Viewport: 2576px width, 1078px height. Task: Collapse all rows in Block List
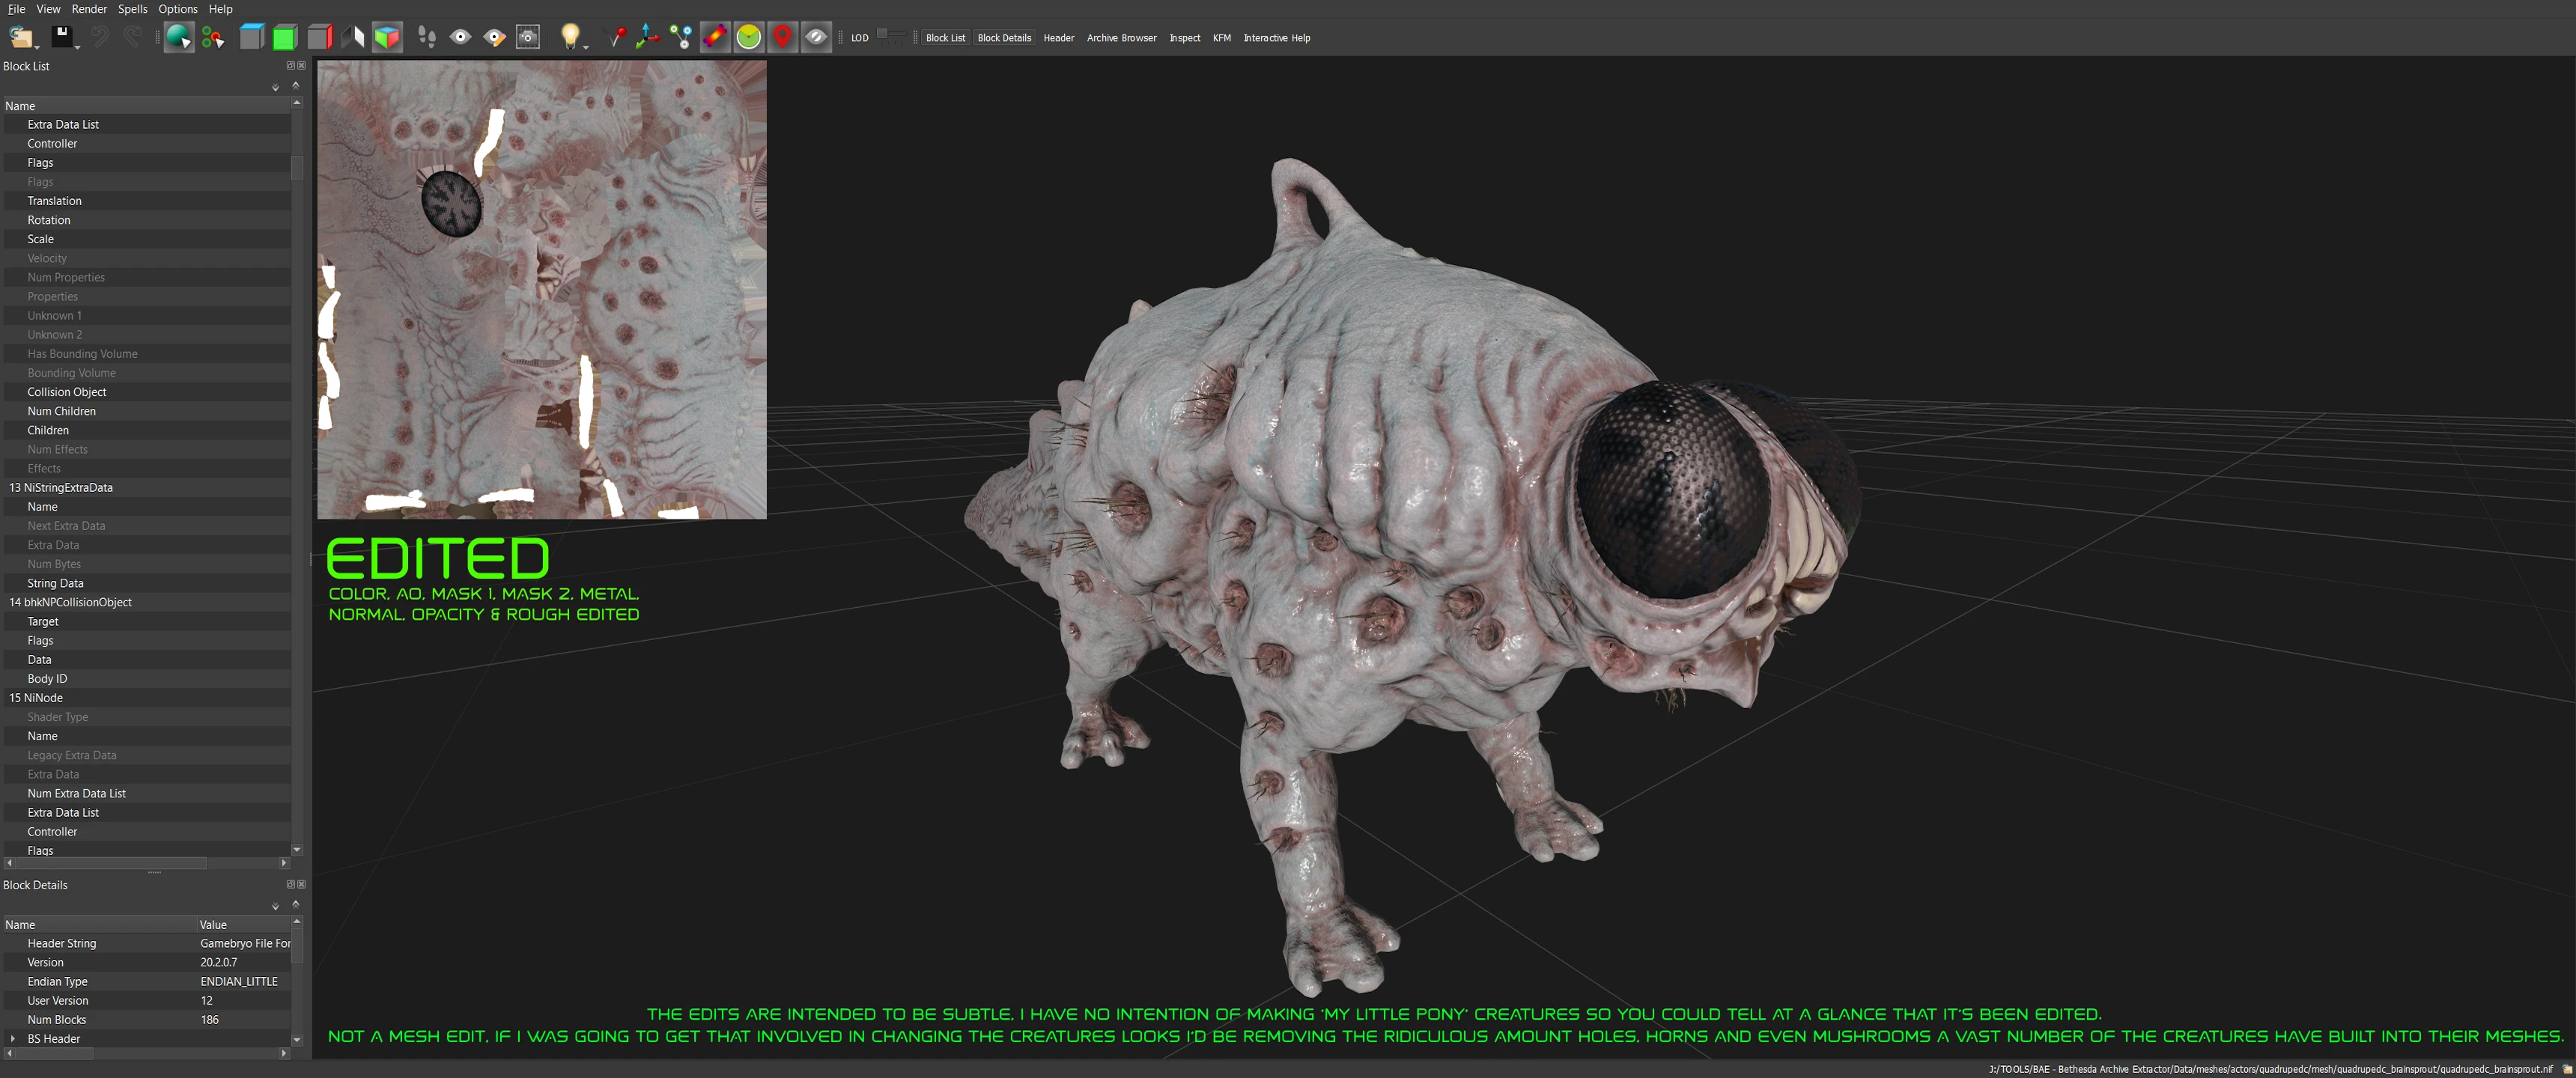295,85
